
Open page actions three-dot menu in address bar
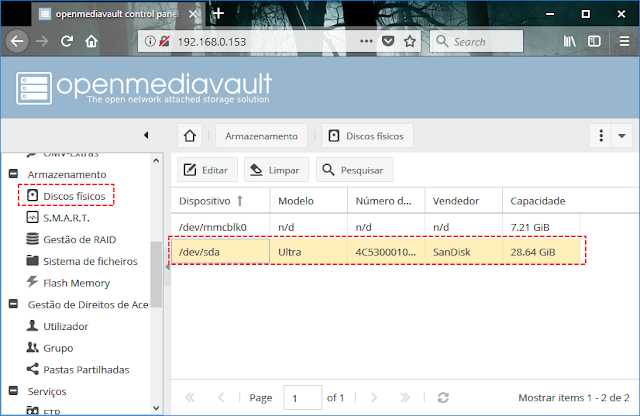(366, 41)
